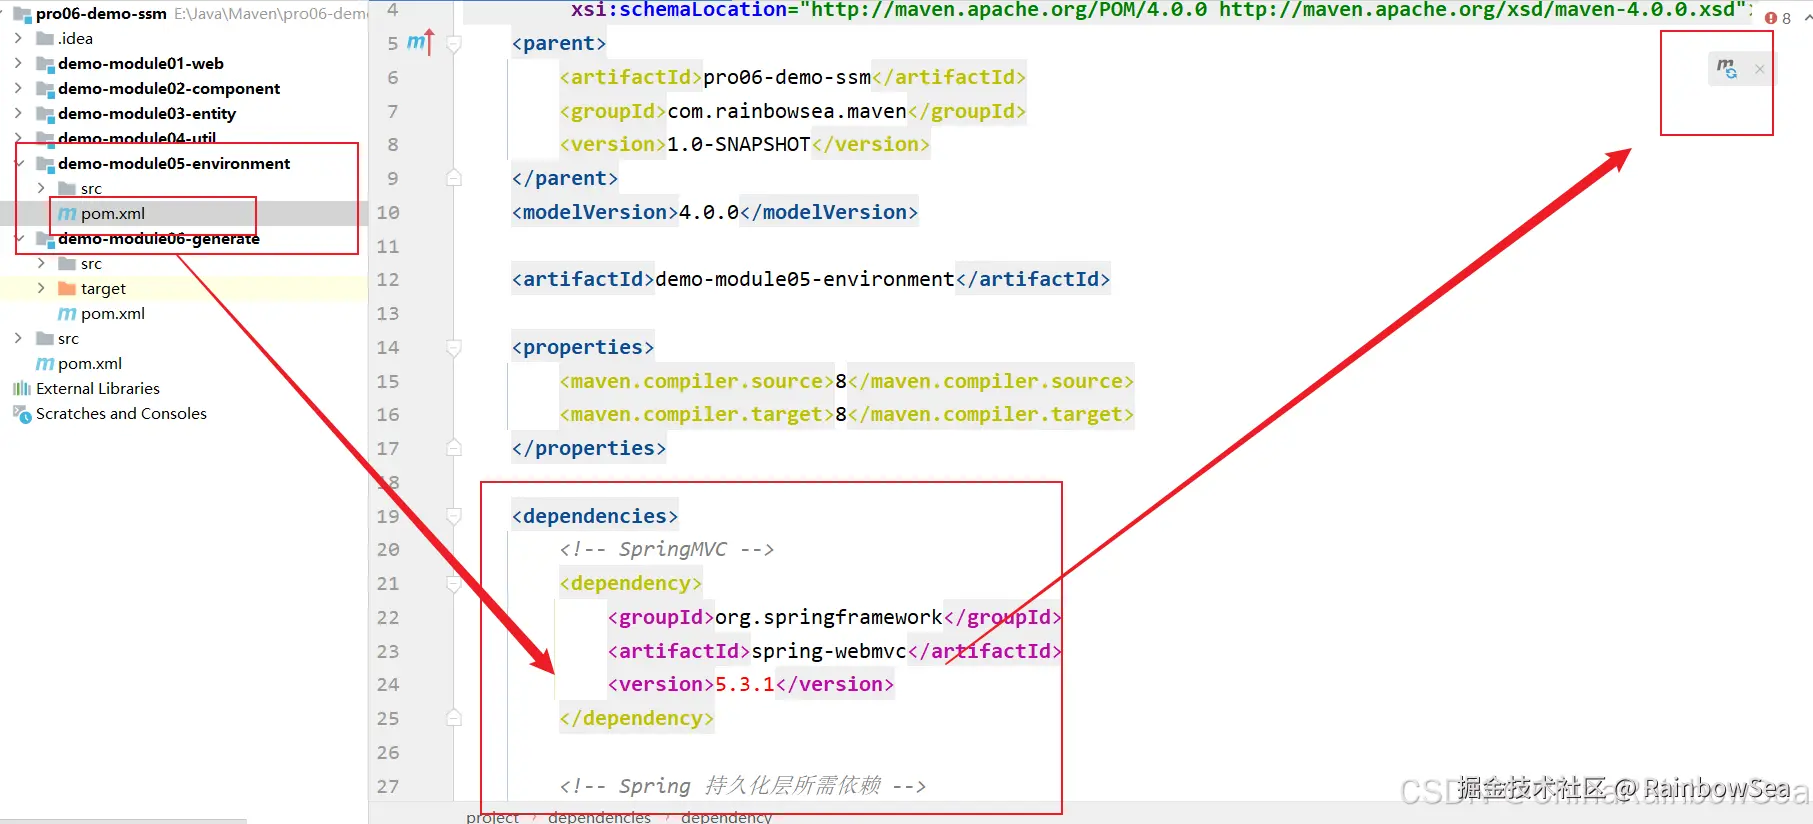
Task: Fold the parent tag at line 5
Action: pyautogui.click(x=454, y=43)
